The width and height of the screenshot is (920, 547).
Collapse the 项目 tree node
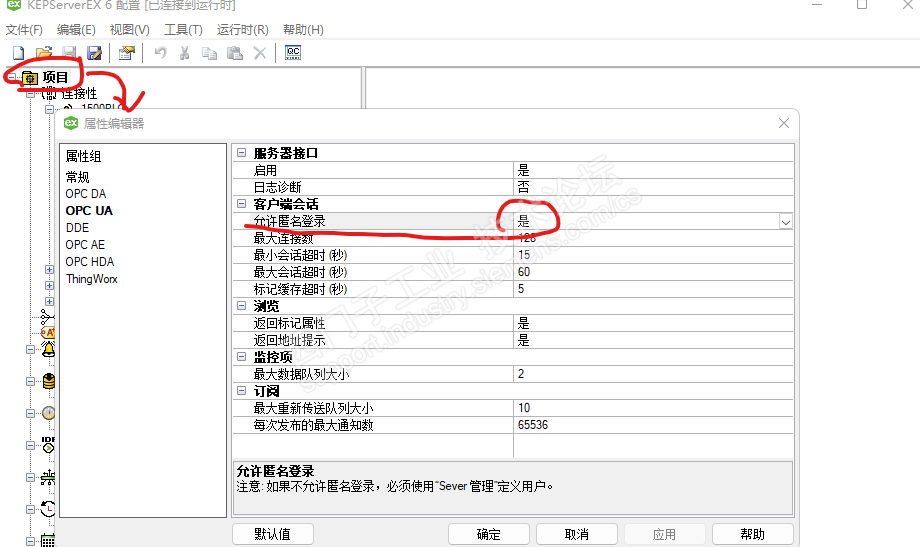pos(12,77)
